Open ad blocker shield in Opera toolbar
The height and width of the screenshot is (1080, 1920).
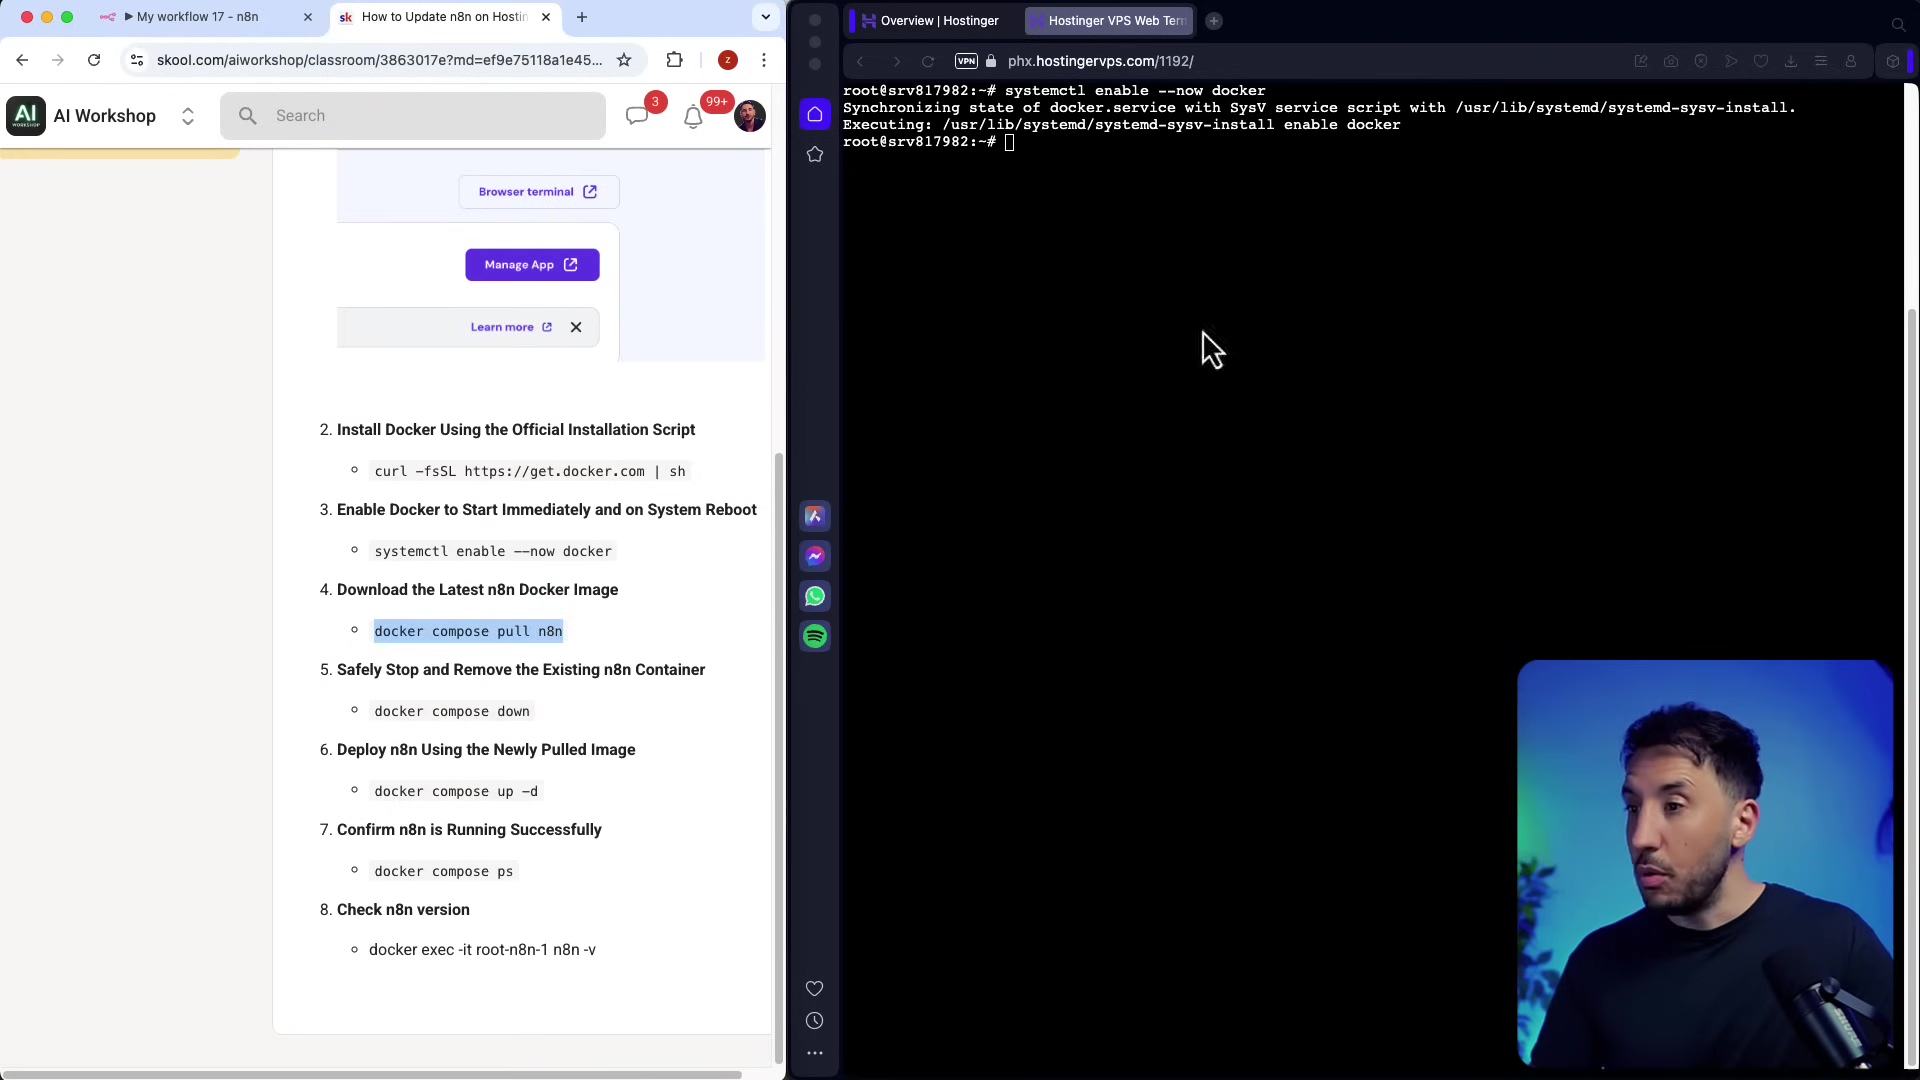click(x=1701, y=61)
